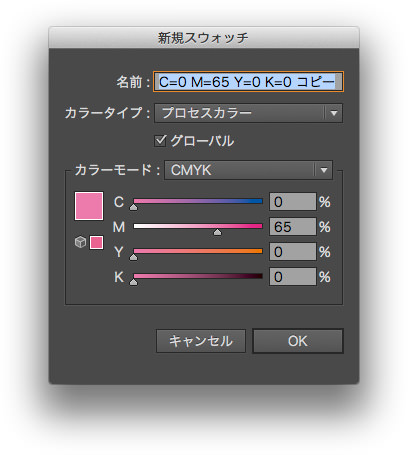
Task: Click the Y percentage value field
Action: 293,252
